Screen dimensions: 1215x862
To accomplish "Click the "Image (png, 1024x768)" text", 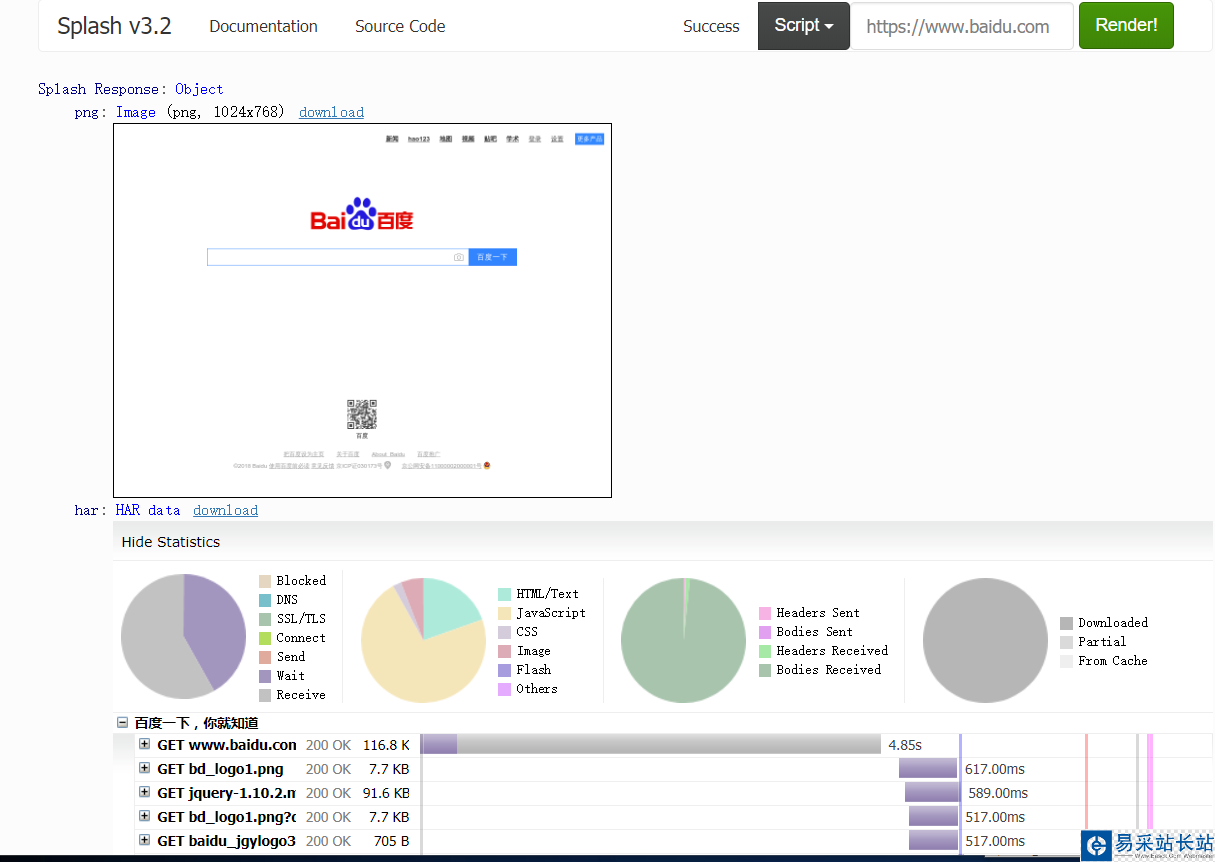I will pyautogui.click(x=200, y=112).
